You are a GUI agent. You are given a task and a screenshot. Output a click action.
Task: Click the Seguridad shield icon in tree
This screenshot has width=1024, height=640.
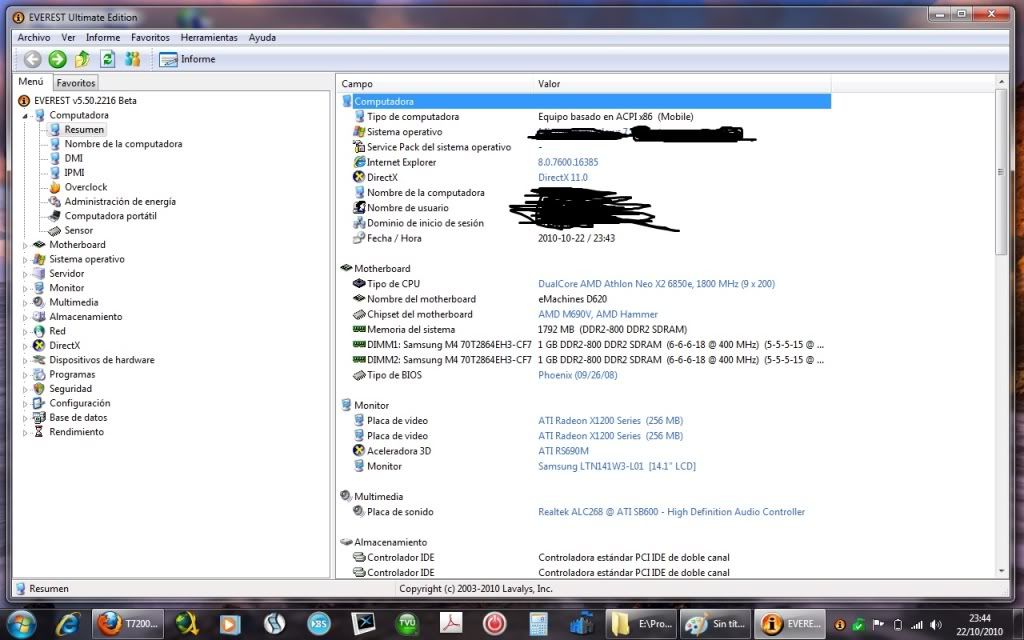(x=39, y=389)
